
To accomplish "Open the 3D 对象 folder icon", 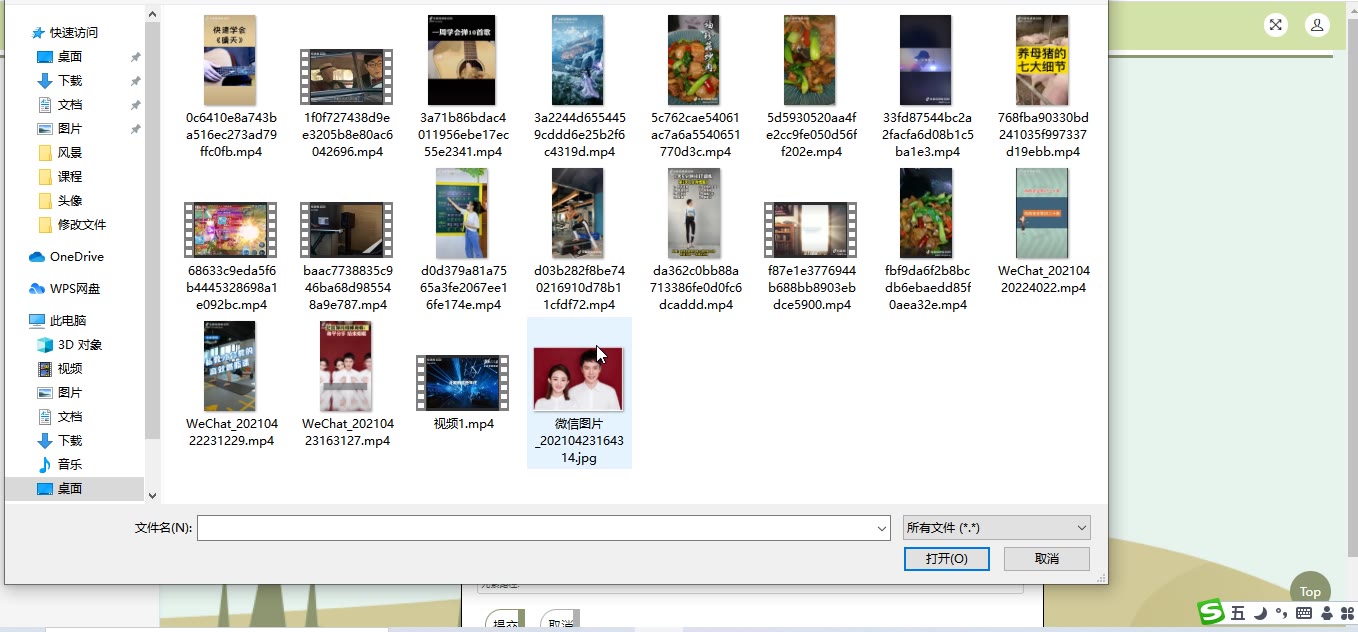I will (44, 345).
